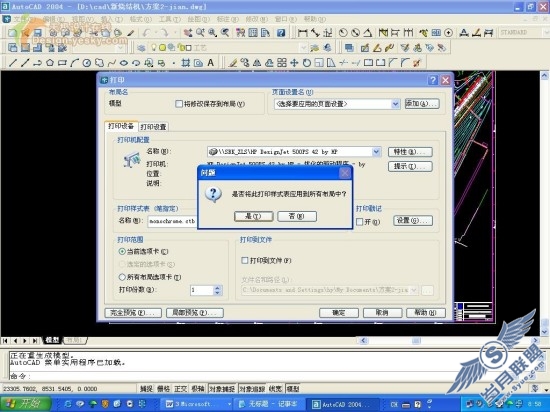Expand the printer name dropdown
This screenshot has width=550, height=412.
click(376, 152)
